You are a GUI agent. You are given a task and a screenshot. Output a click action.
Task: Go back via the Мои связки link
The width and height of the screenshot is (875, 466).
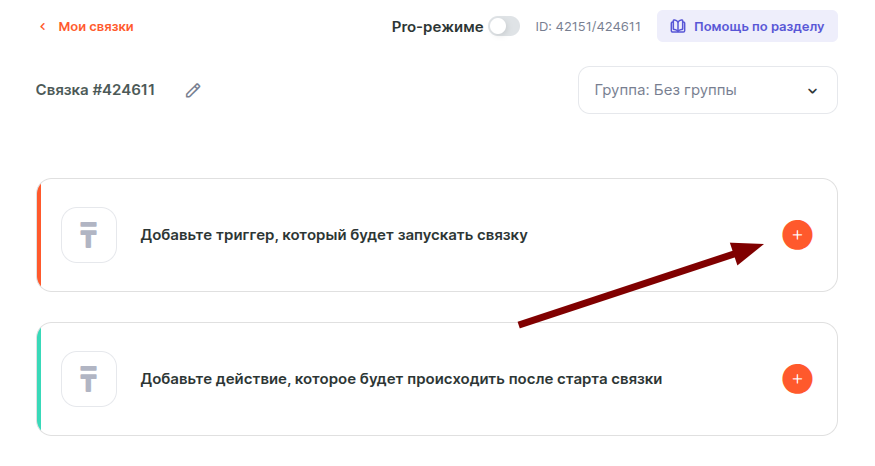[x=95, y=27]
